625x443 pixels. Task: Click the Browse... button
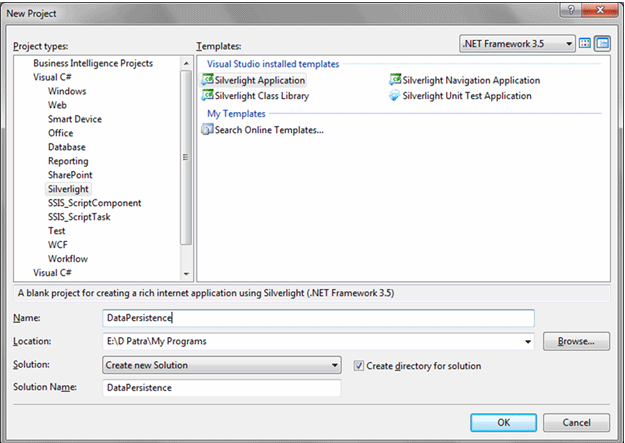pos(576,341)
